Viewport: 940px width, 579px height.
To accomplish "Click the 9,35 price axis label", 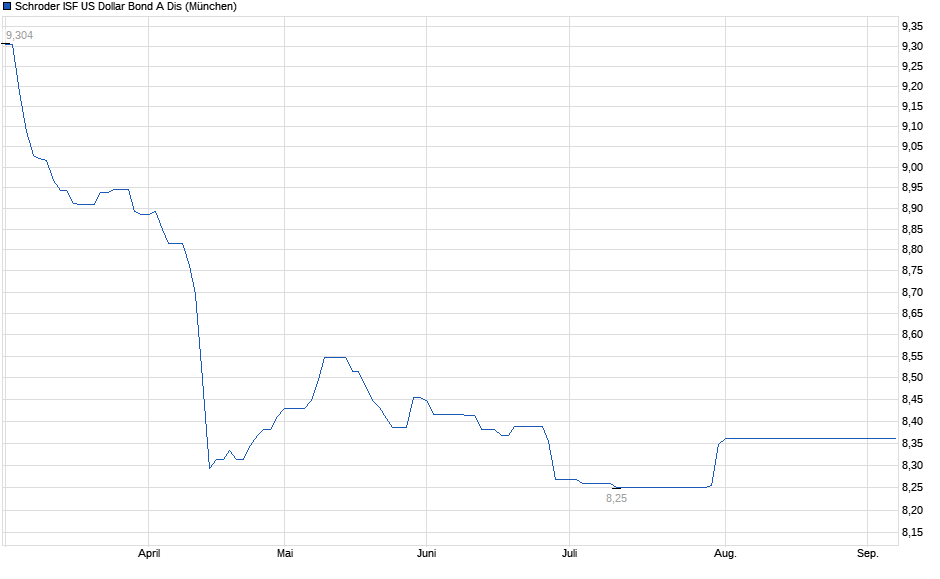I will (912, 26).
